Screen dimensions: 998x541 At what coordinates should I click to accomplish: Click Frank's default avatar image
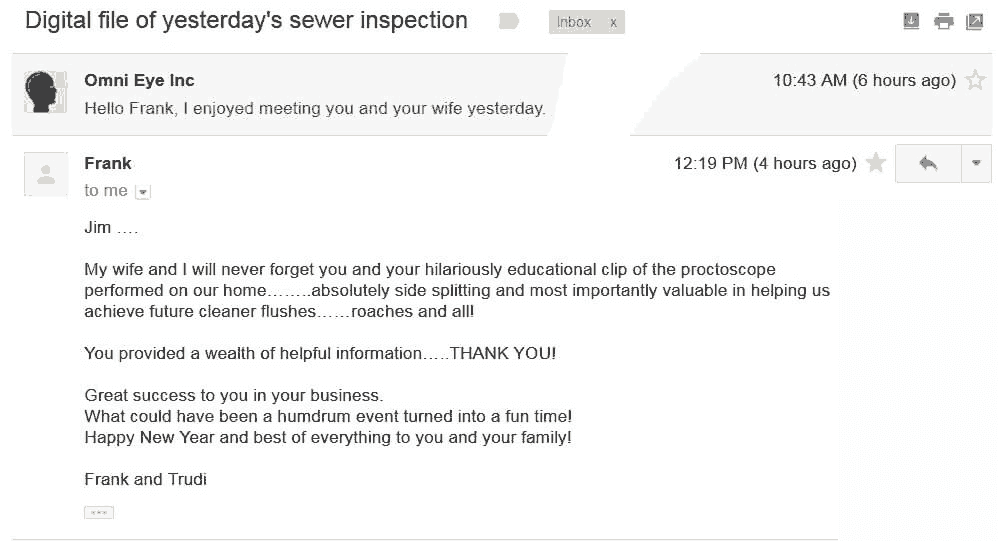tap(46, 174)
